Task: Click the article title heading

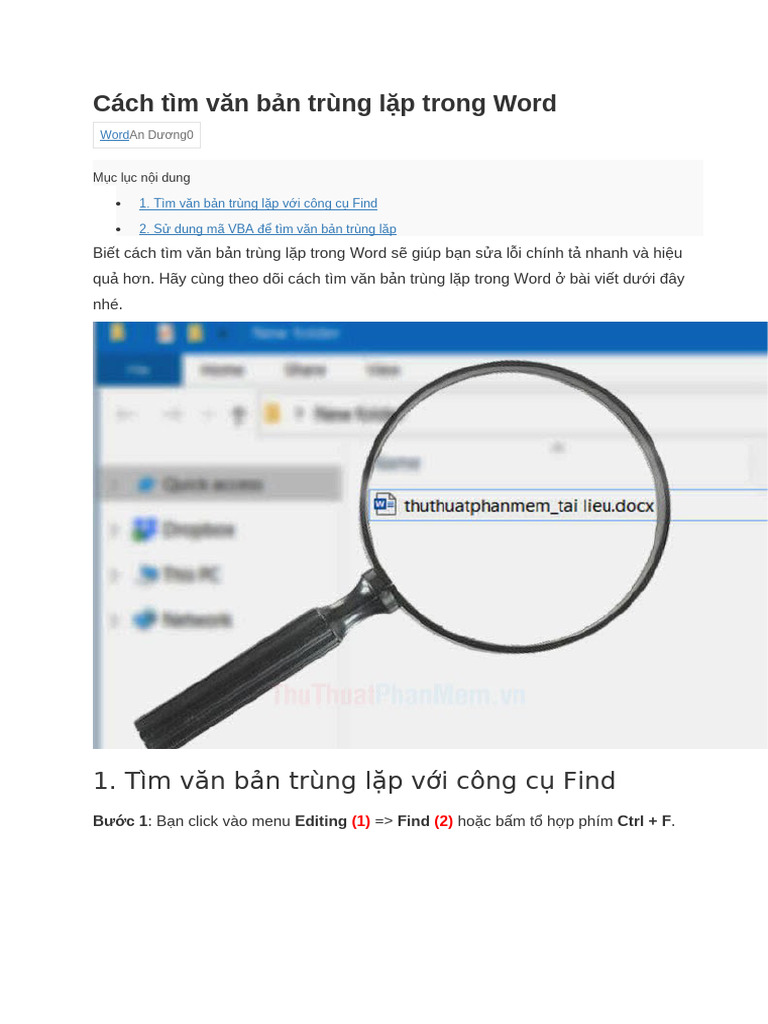Action: point(325,103)
